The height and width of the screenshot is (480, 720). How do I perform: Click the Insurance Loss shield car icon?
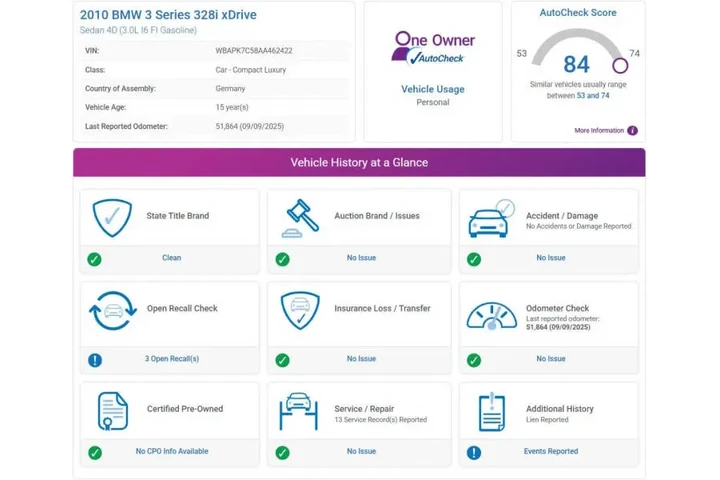click(x=301, y=311)
